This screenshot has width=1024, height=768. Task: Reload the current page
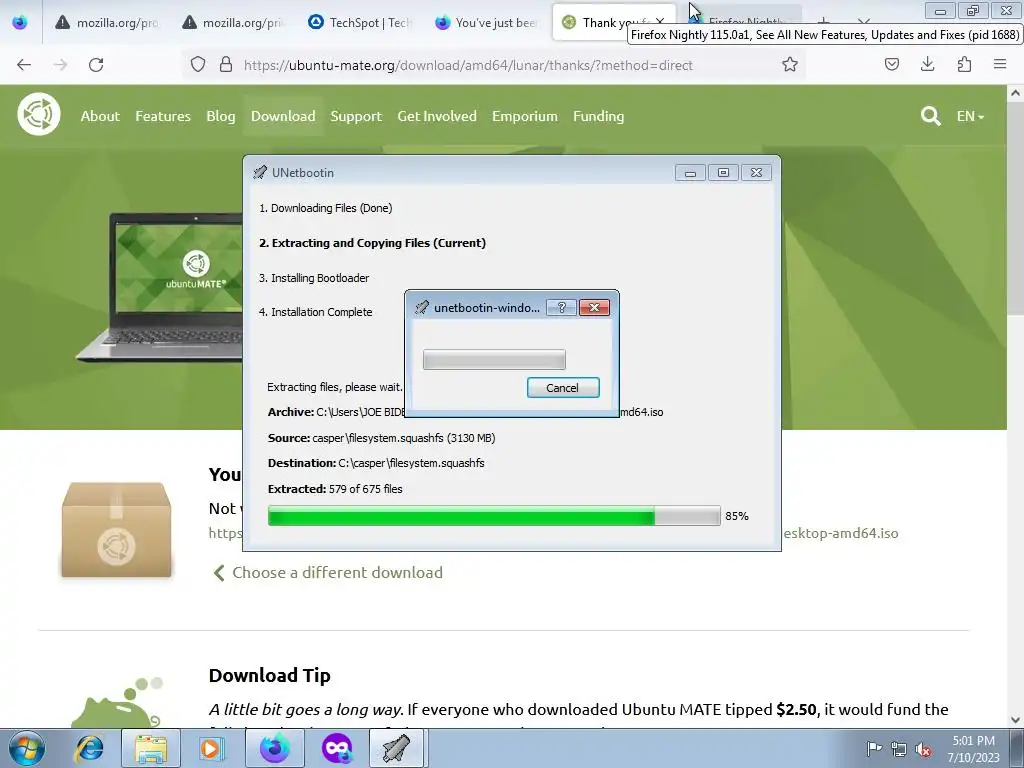point(96,65)
